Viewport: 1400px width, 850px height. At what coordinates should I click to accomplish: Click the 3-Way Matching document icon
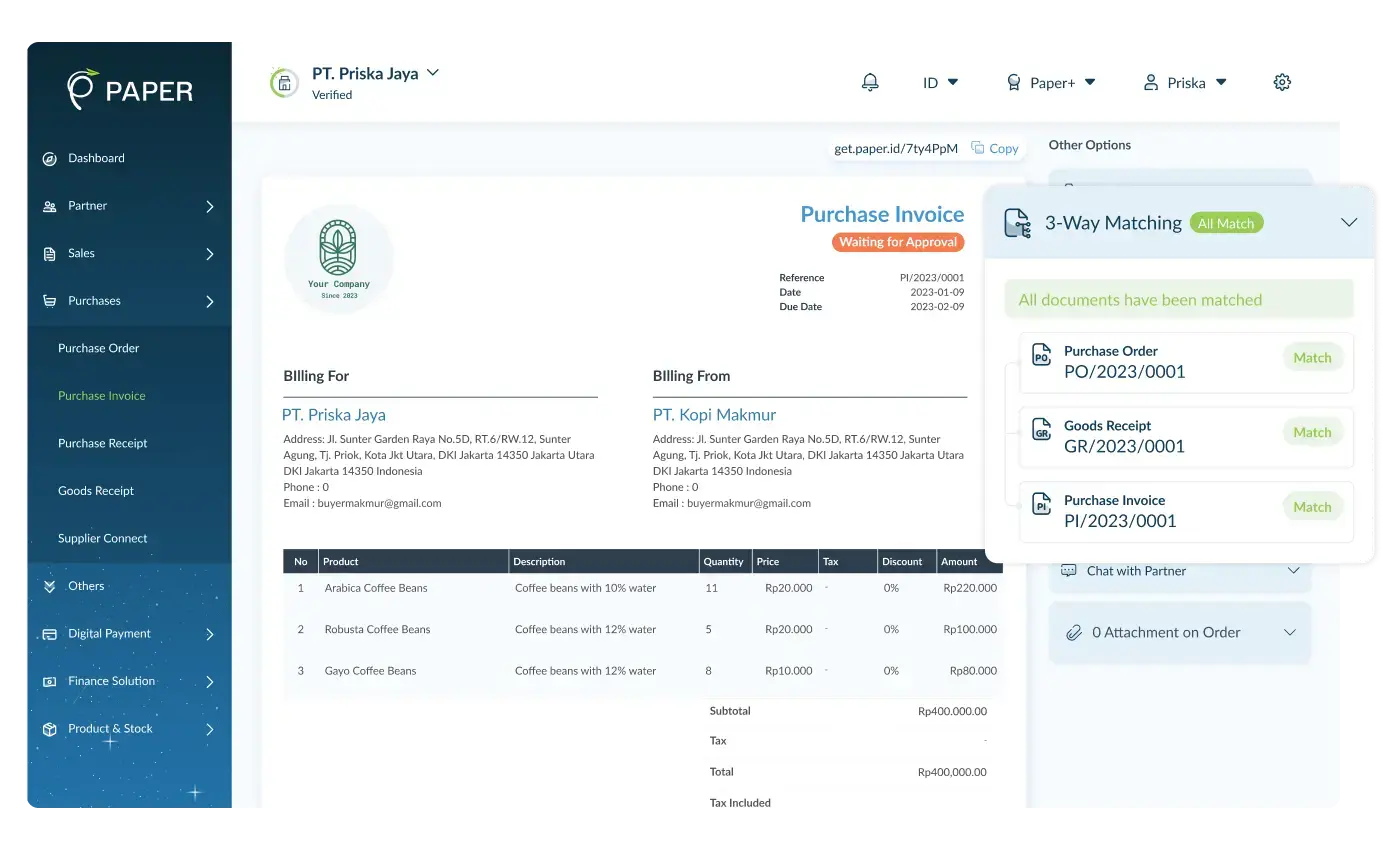(x=1017, y=223)
